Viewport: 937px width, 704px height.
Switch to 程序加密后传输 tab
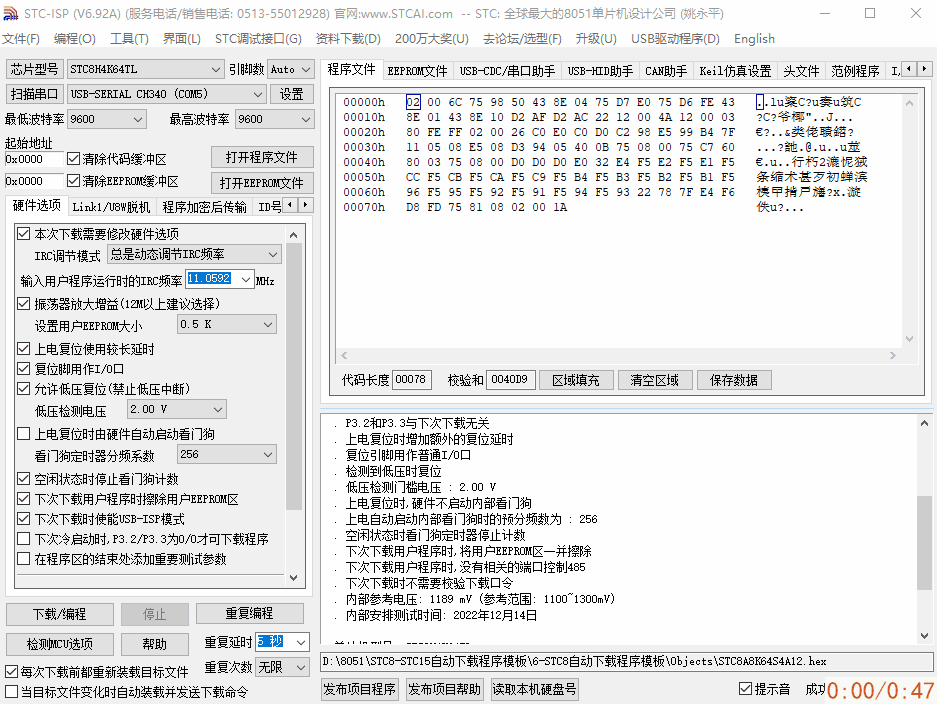tap(204, 207)
